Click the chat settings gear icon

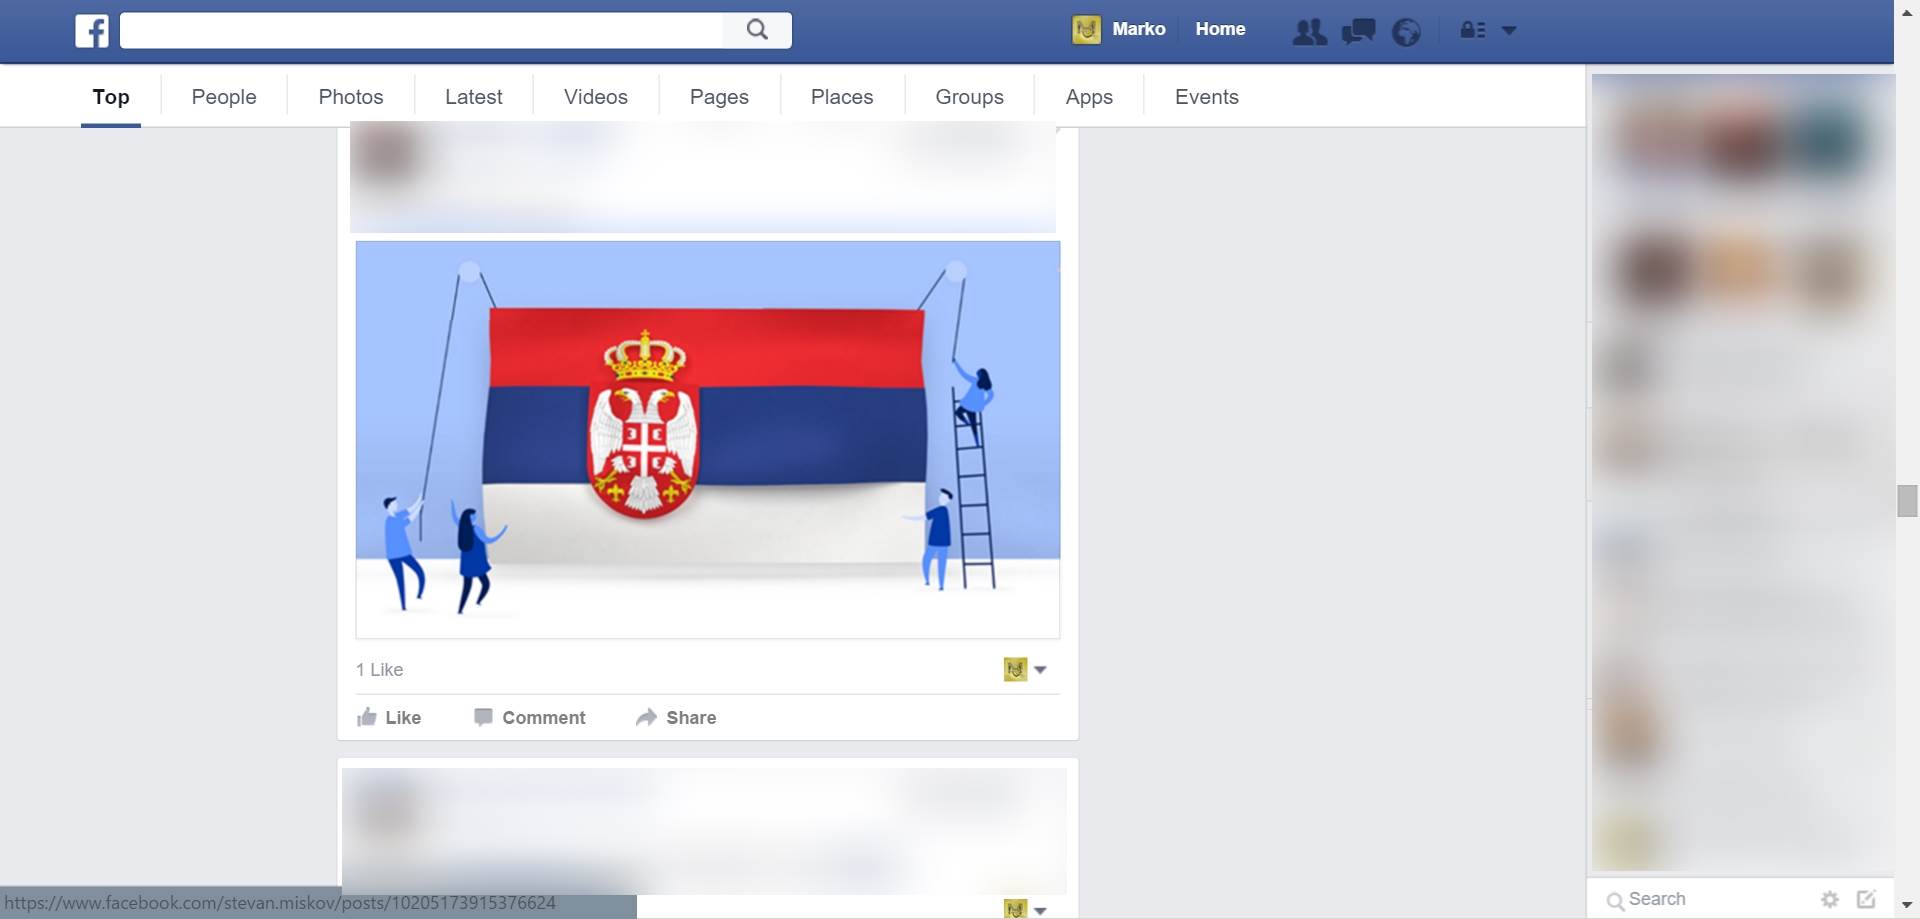tap(1830, 899)
